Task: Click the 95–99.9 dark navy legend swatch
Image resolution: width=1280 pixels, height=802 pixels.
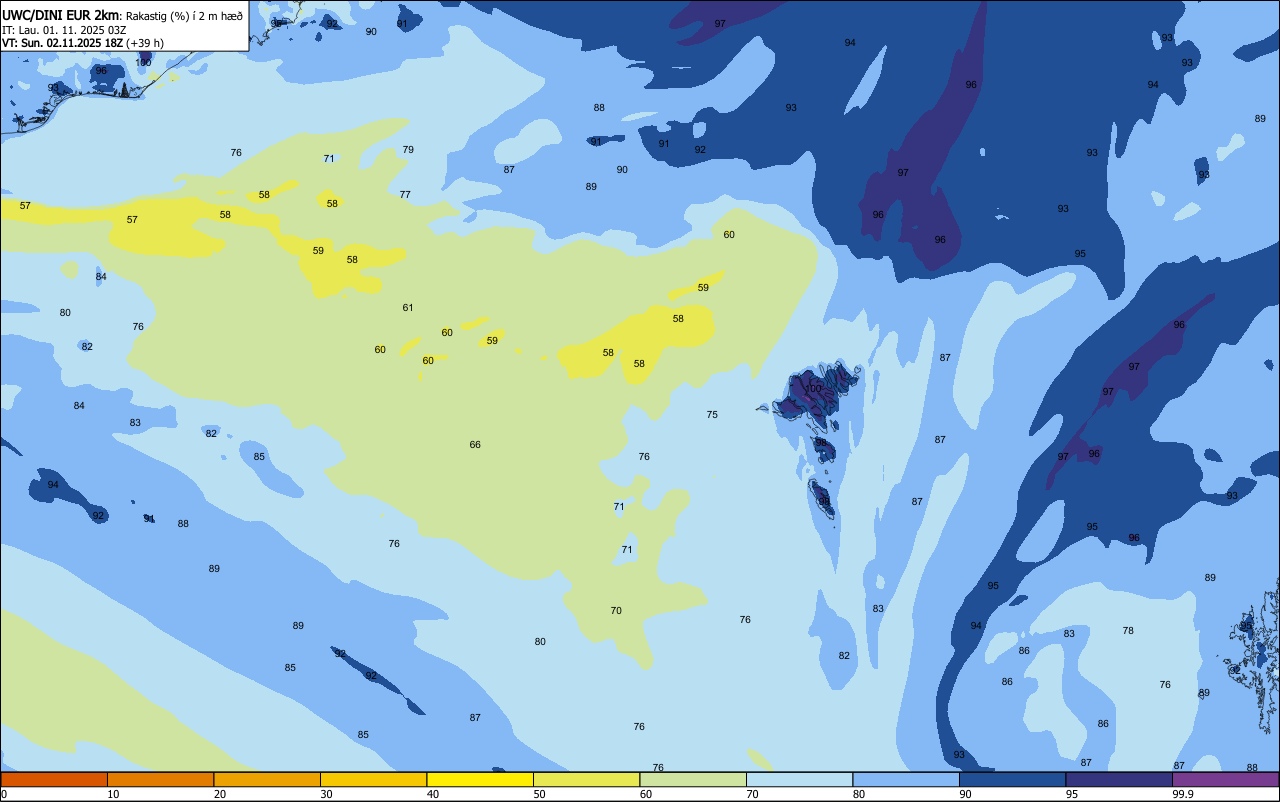Action: 1119,779
